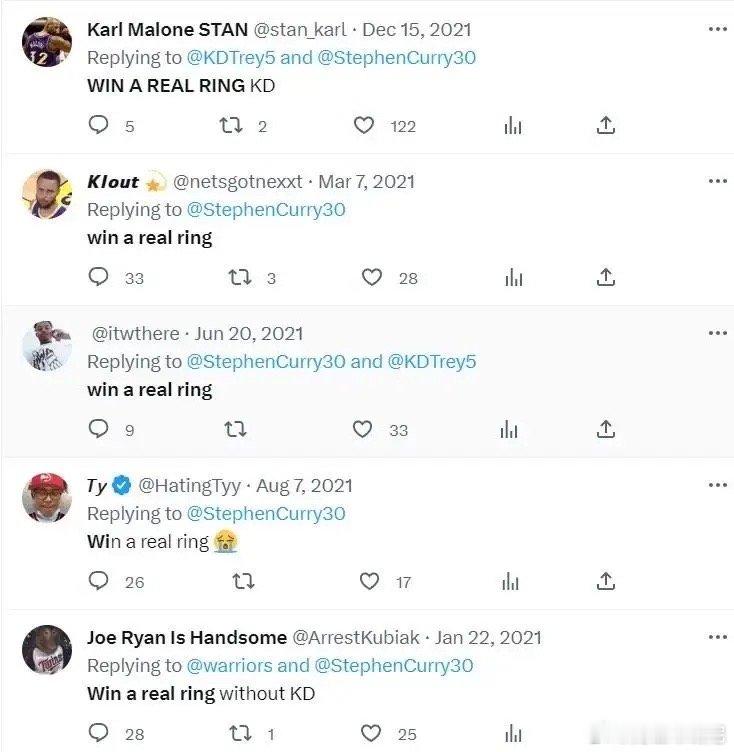This screenshot has width=734, height=752.
Task: Reply to Klout's tweet
Action: pos(98,277)
